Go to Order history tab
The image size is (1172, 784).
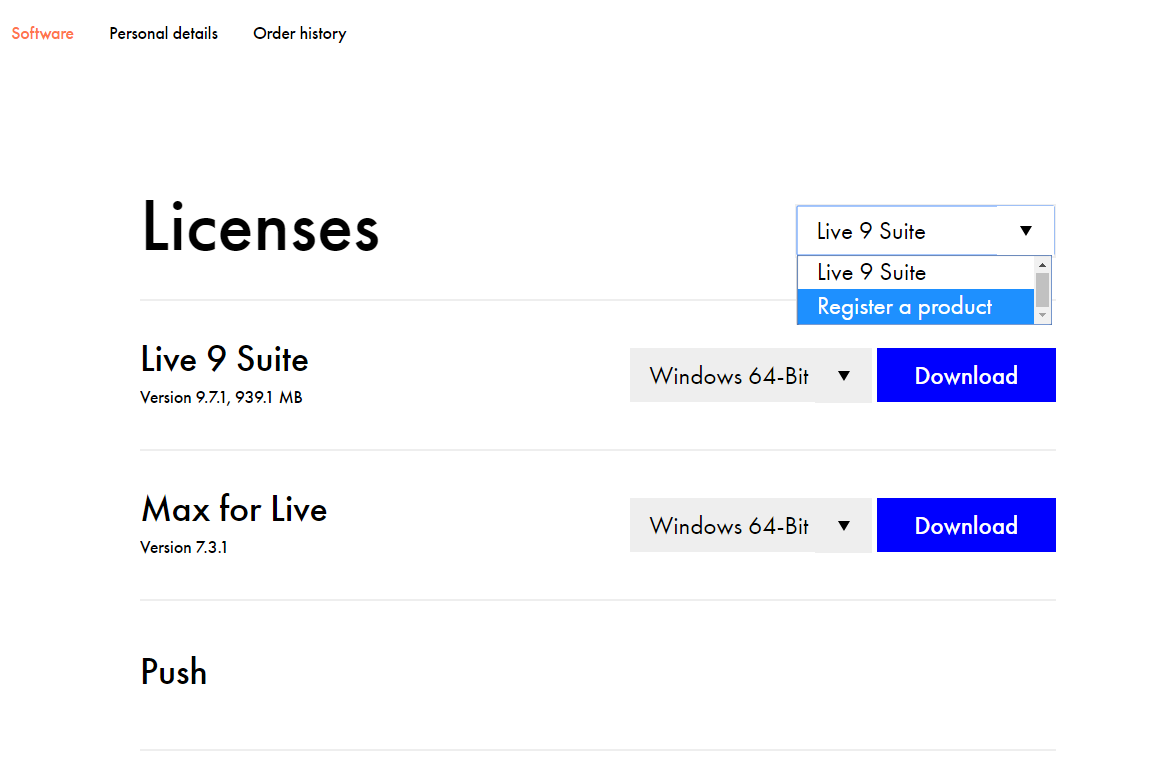point(300,34)
